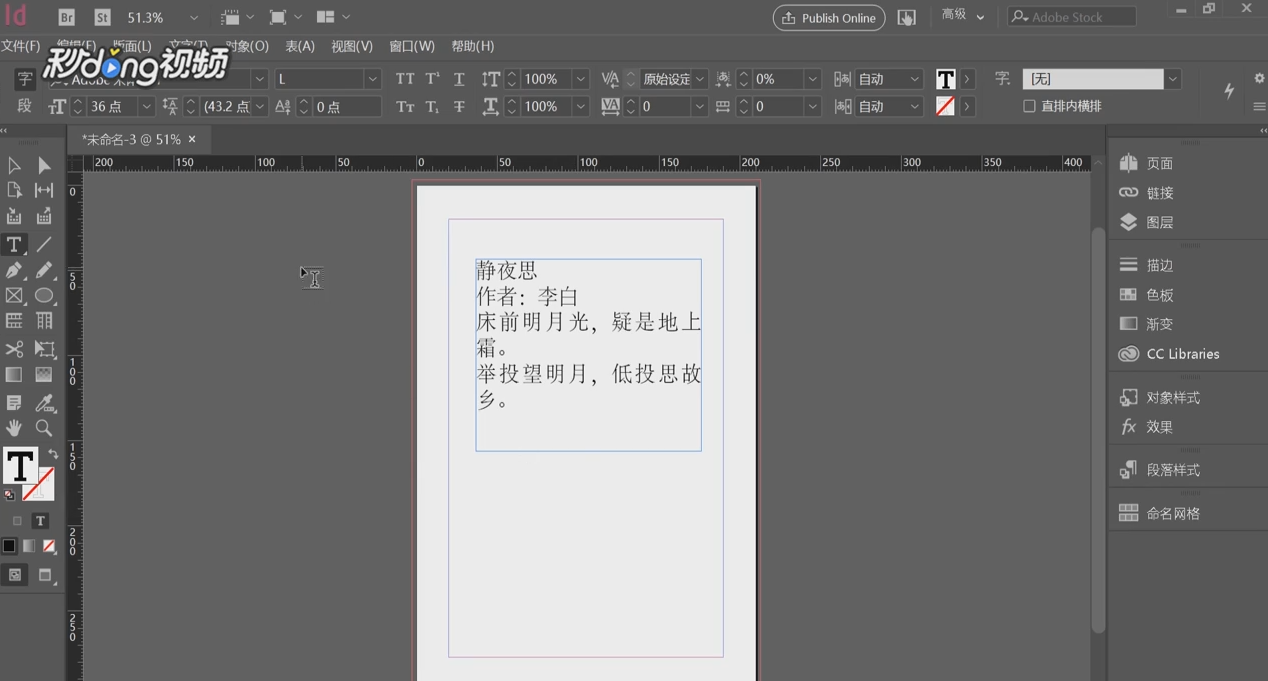The height and width of the screenshot is (681, 1268).
Task: Pick the Pencil tool
Action: (44, 270)
